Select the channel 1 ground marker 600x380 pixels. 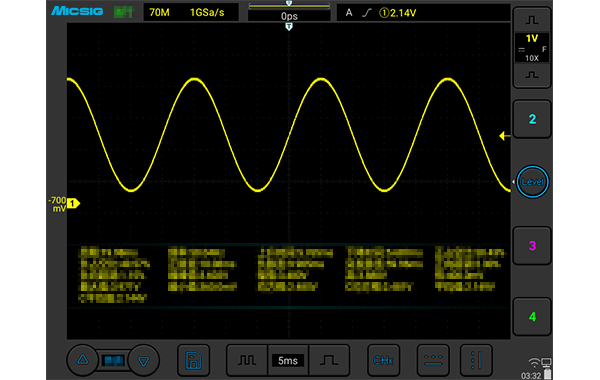73,204
